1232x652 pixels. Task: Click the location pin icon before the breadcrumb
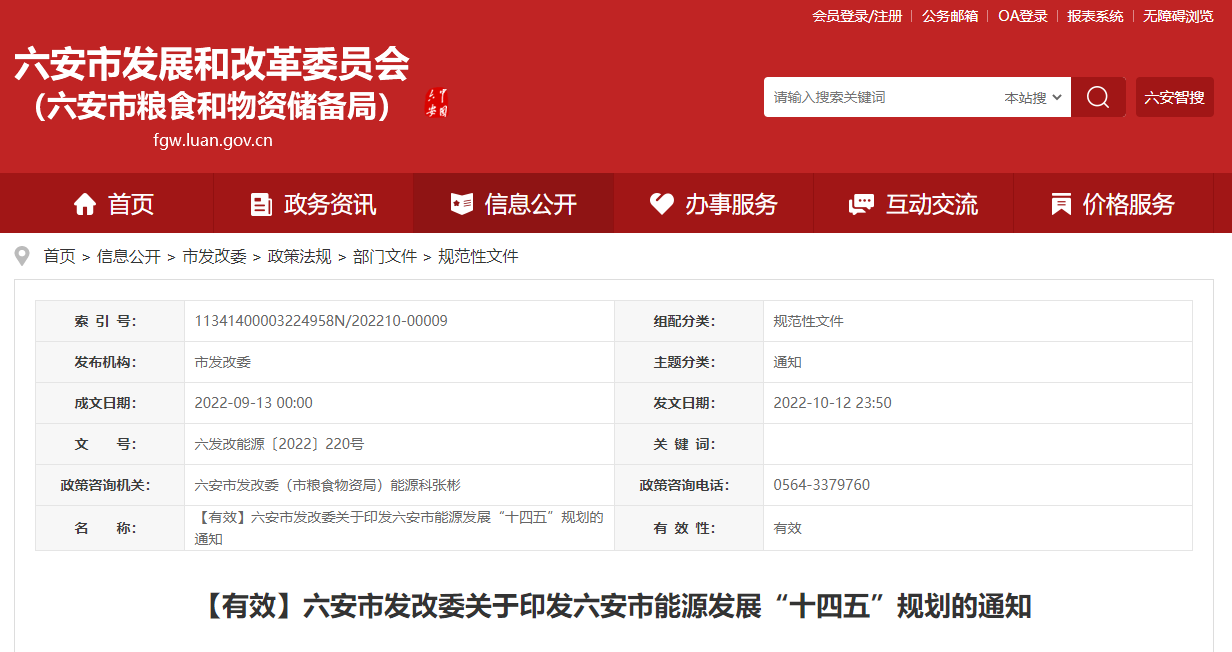pyautogui.click(x=22, y=255)
